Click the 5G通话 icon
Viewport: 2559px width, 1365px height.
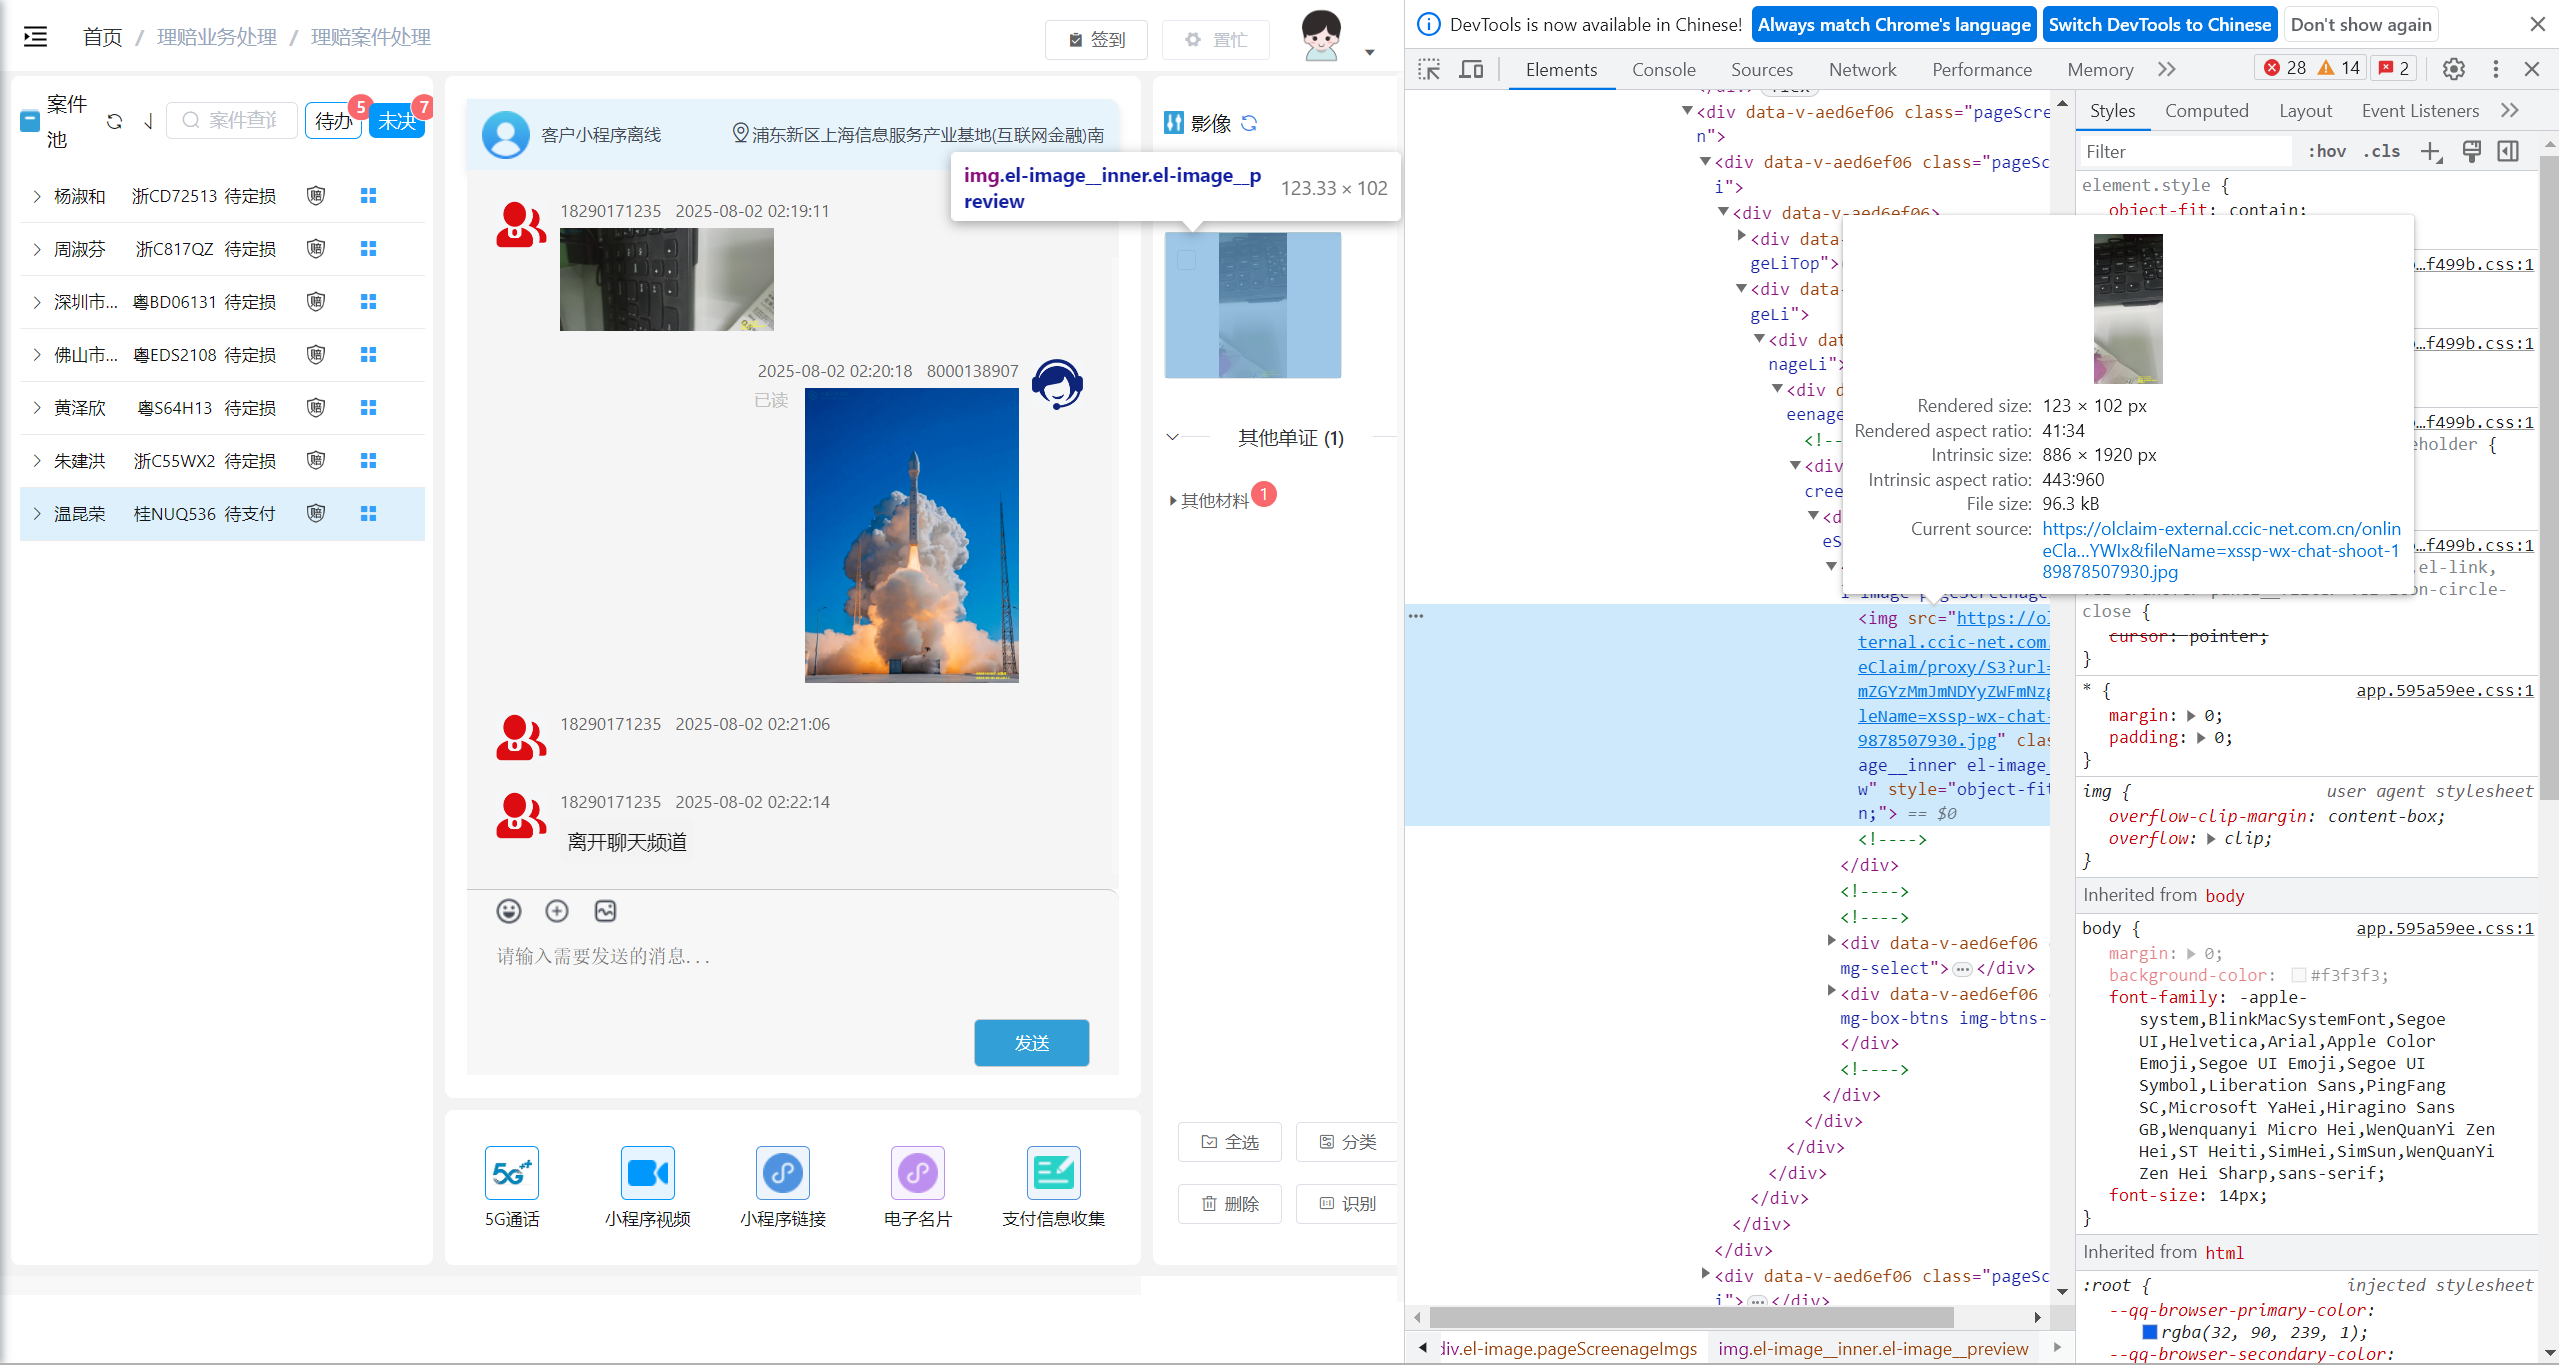(511, 1173)
